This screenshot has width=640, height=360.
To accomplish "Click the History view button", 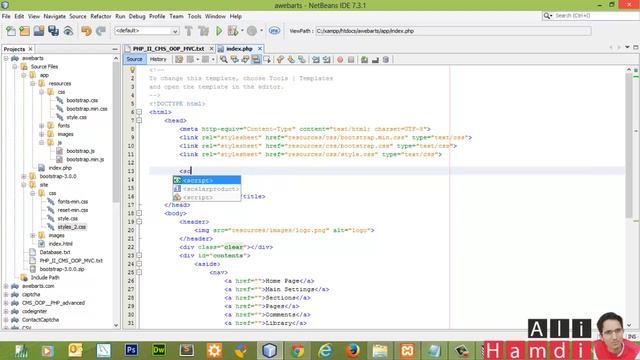I will (x=158, y=60).
